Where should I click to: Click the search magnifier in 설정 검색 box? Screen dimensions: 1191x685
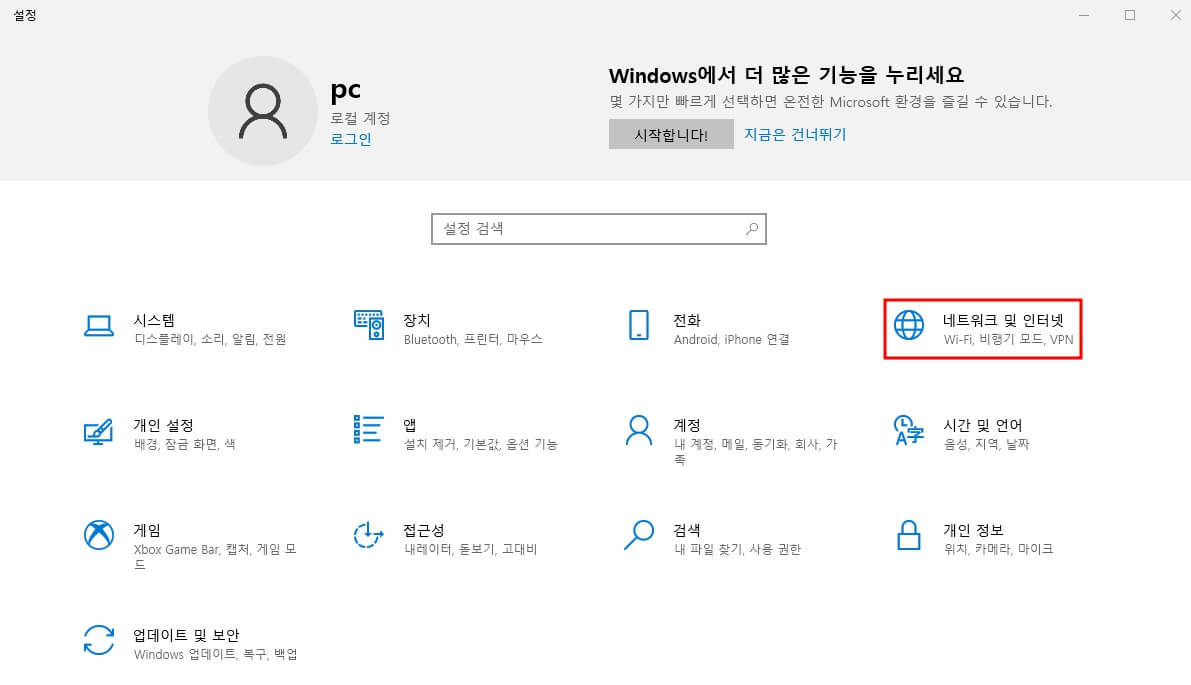click(x=752, y=229)
